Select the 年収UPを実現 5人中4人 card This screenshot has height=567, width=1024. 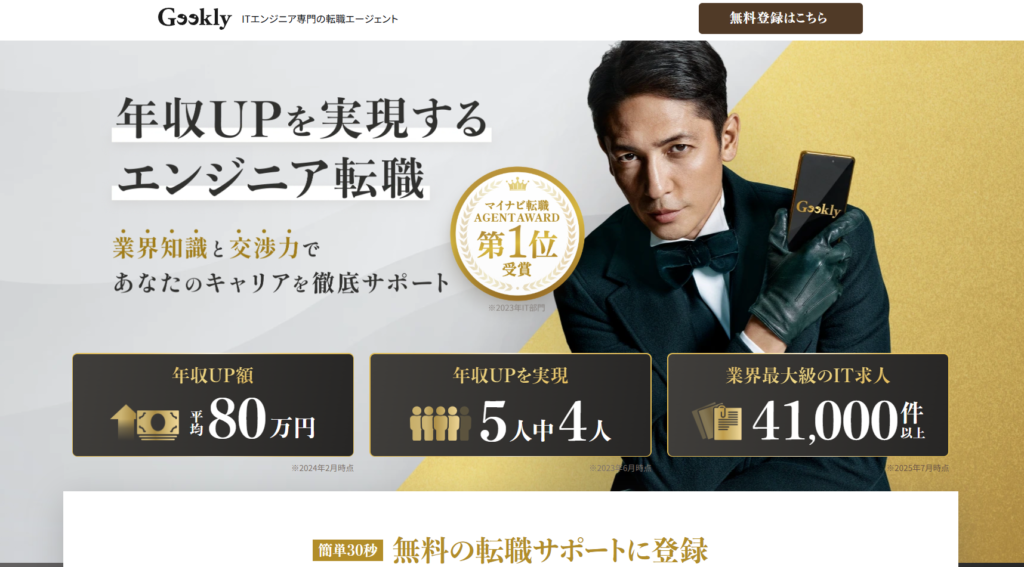(511, 405)
